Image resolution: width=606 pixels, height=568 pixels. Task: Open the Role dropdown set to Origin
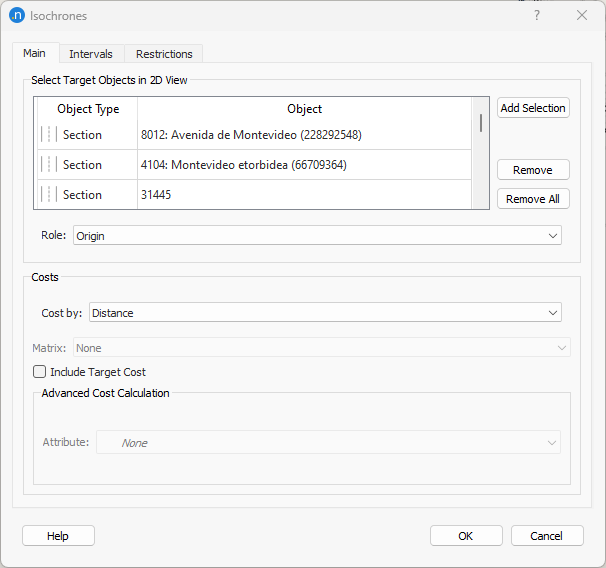tap(317, 236)
